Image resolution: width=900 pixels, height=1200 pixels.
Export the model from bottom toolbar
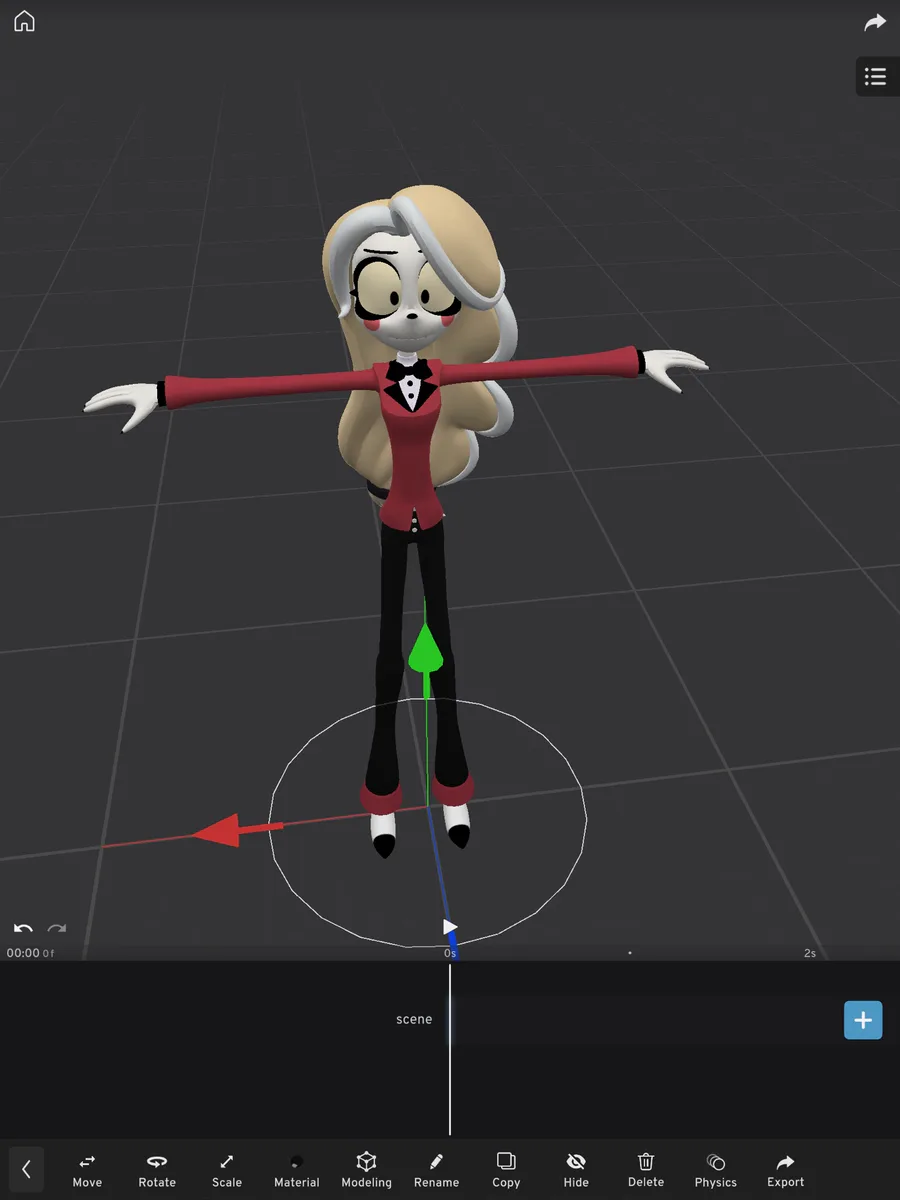786,1170
